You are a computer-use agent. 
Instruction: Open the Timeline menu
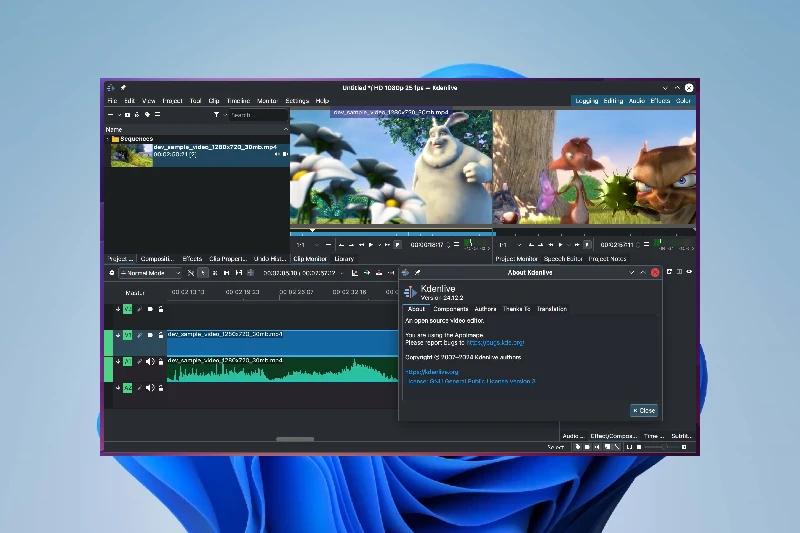point(238,101)
